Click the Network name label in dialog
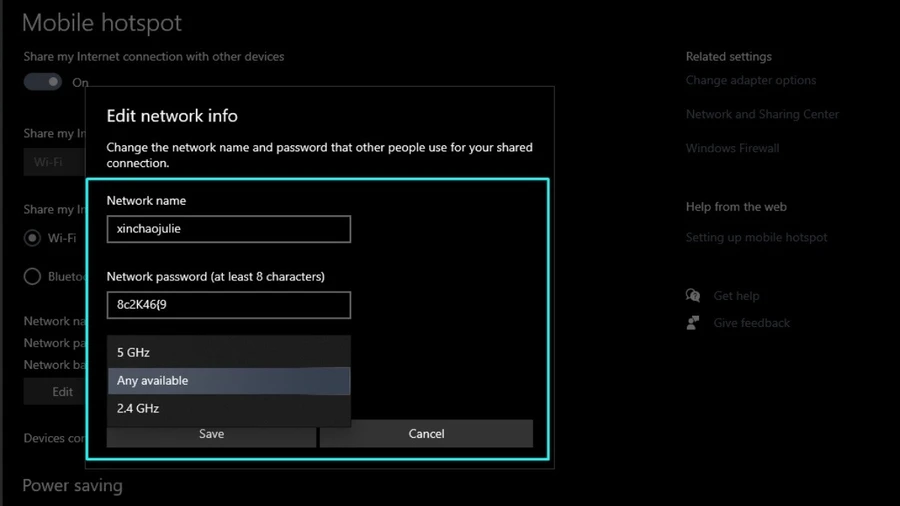Screen dimensions: 900x506 click(x=146, y=201)
